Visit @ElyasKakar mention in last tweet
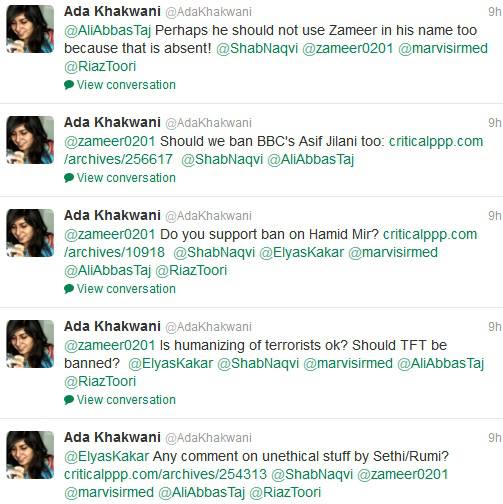The height and width of the screenshot is (504, 503). click(x=106, y=456)
